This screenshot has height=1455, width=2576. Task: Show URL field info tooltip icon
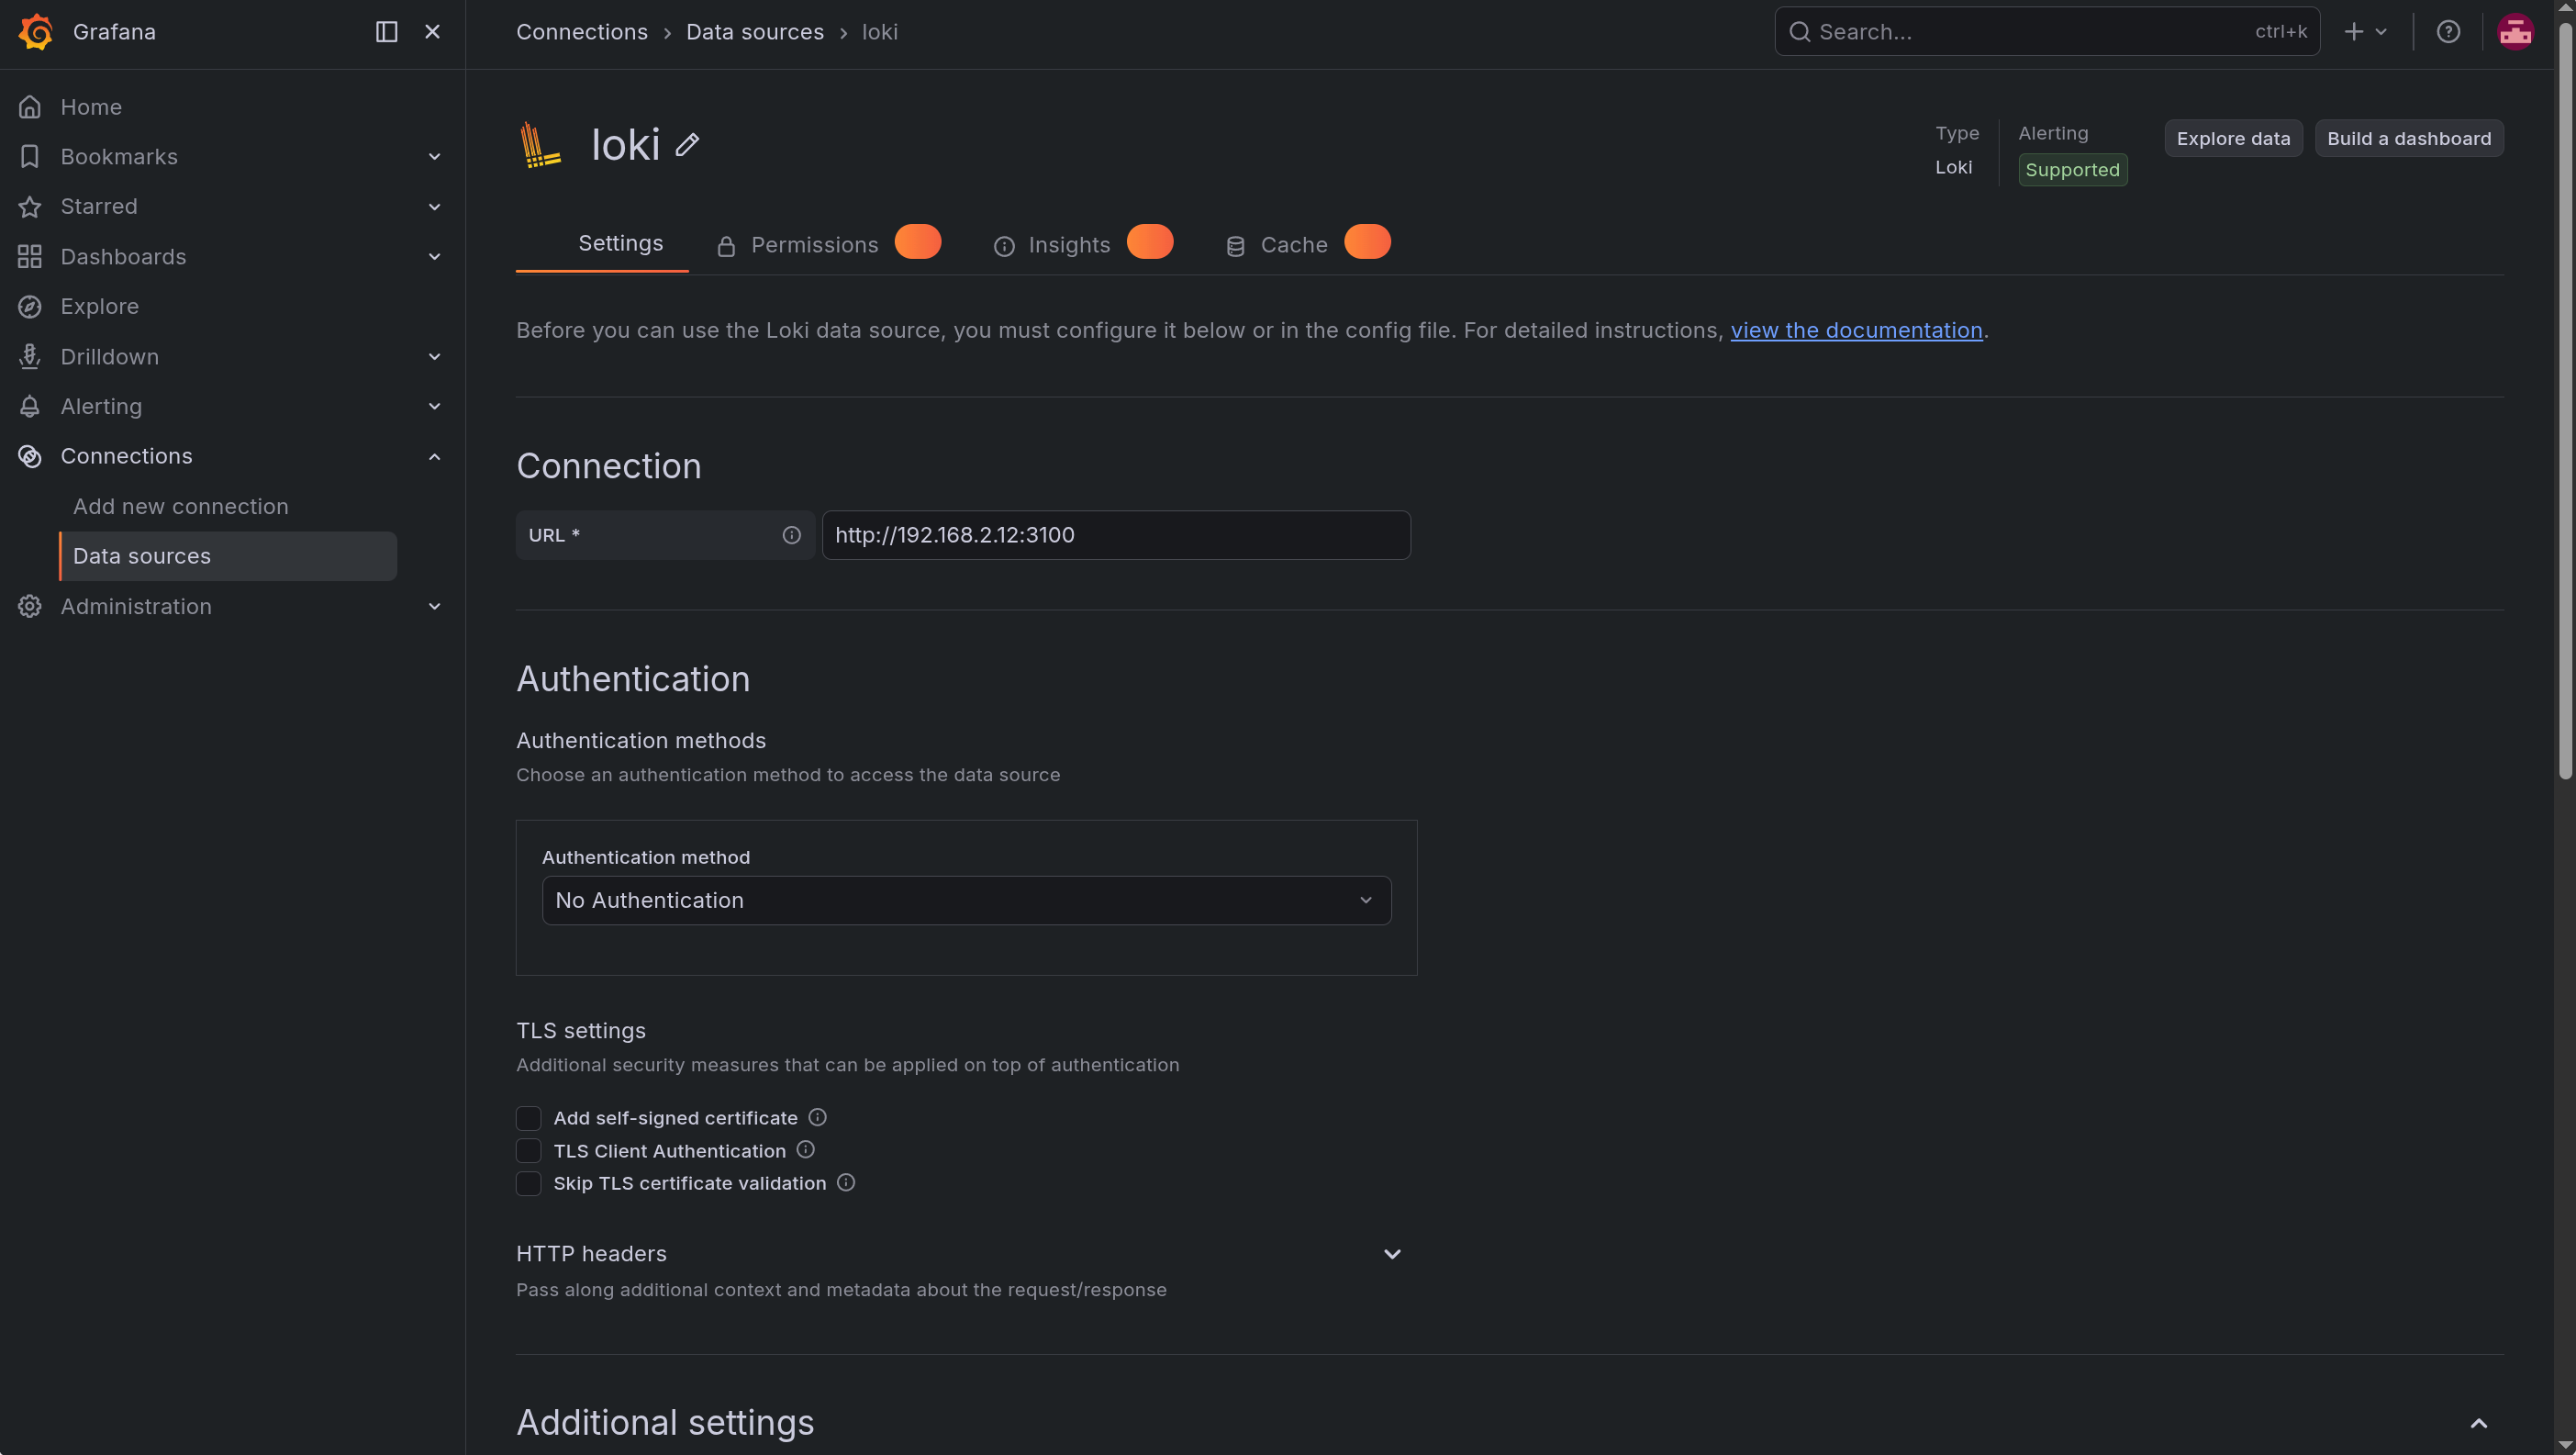[791, 536]
